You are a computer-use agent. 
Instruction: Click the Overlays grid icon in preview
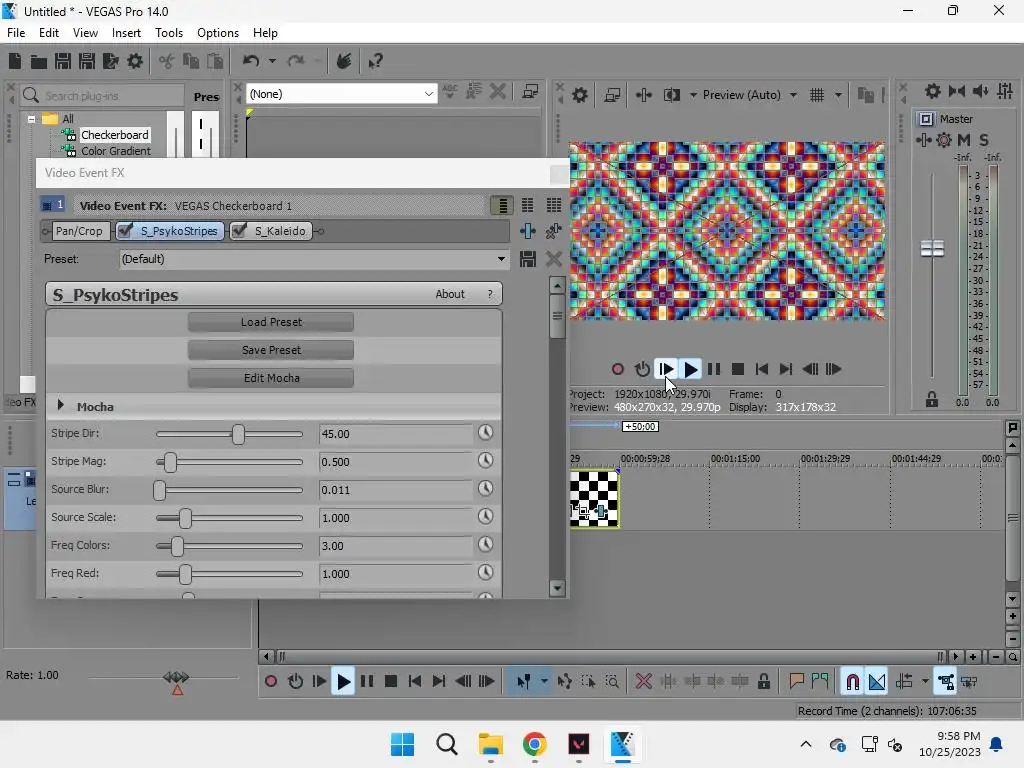click(817, 95)
